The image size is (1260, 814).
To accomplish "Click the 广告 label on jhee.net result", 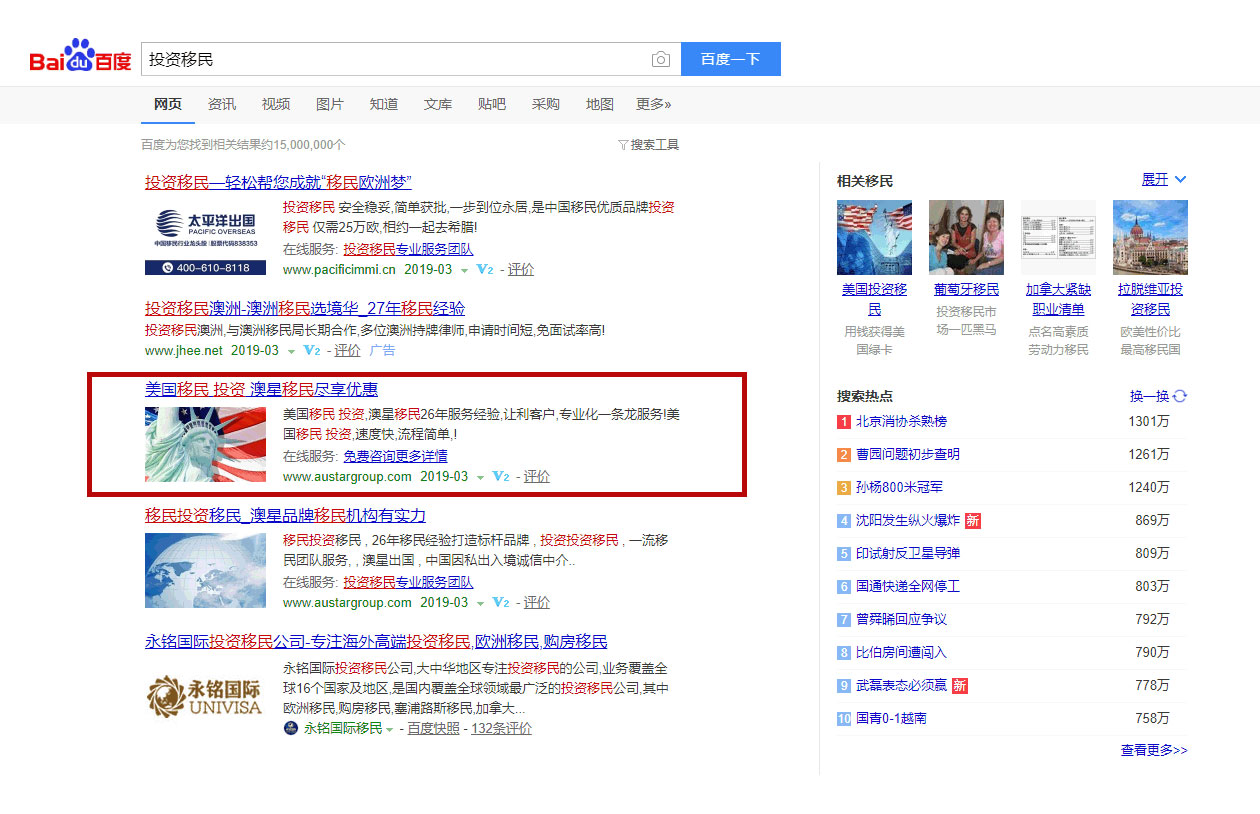I will click(x=383, y=351).
